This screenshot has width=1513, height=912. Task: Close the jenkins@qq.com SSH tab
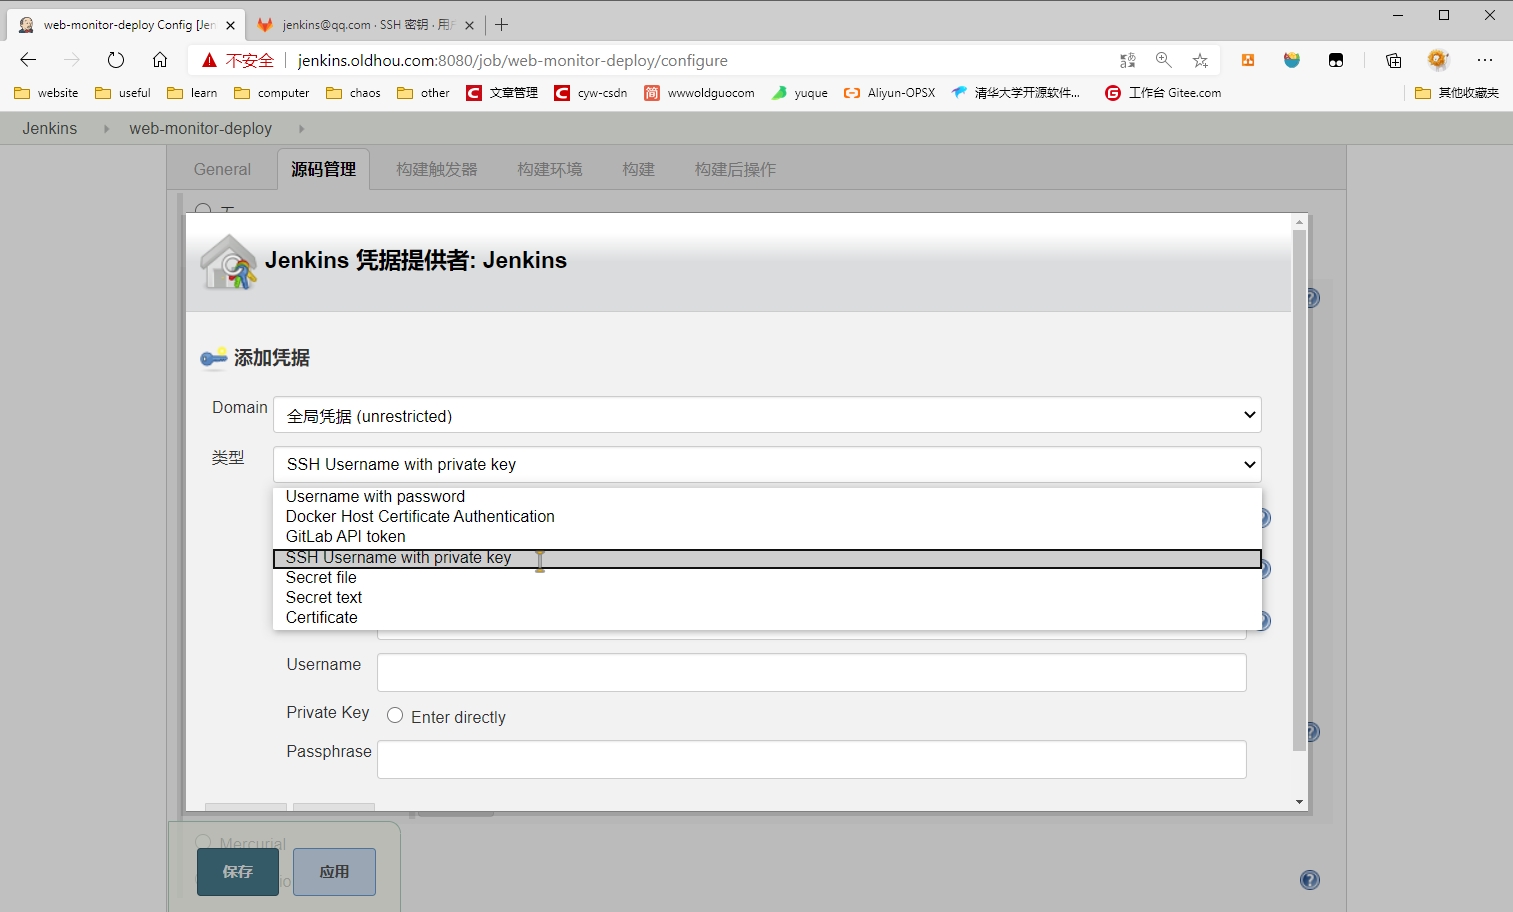[x=469, y=25]
